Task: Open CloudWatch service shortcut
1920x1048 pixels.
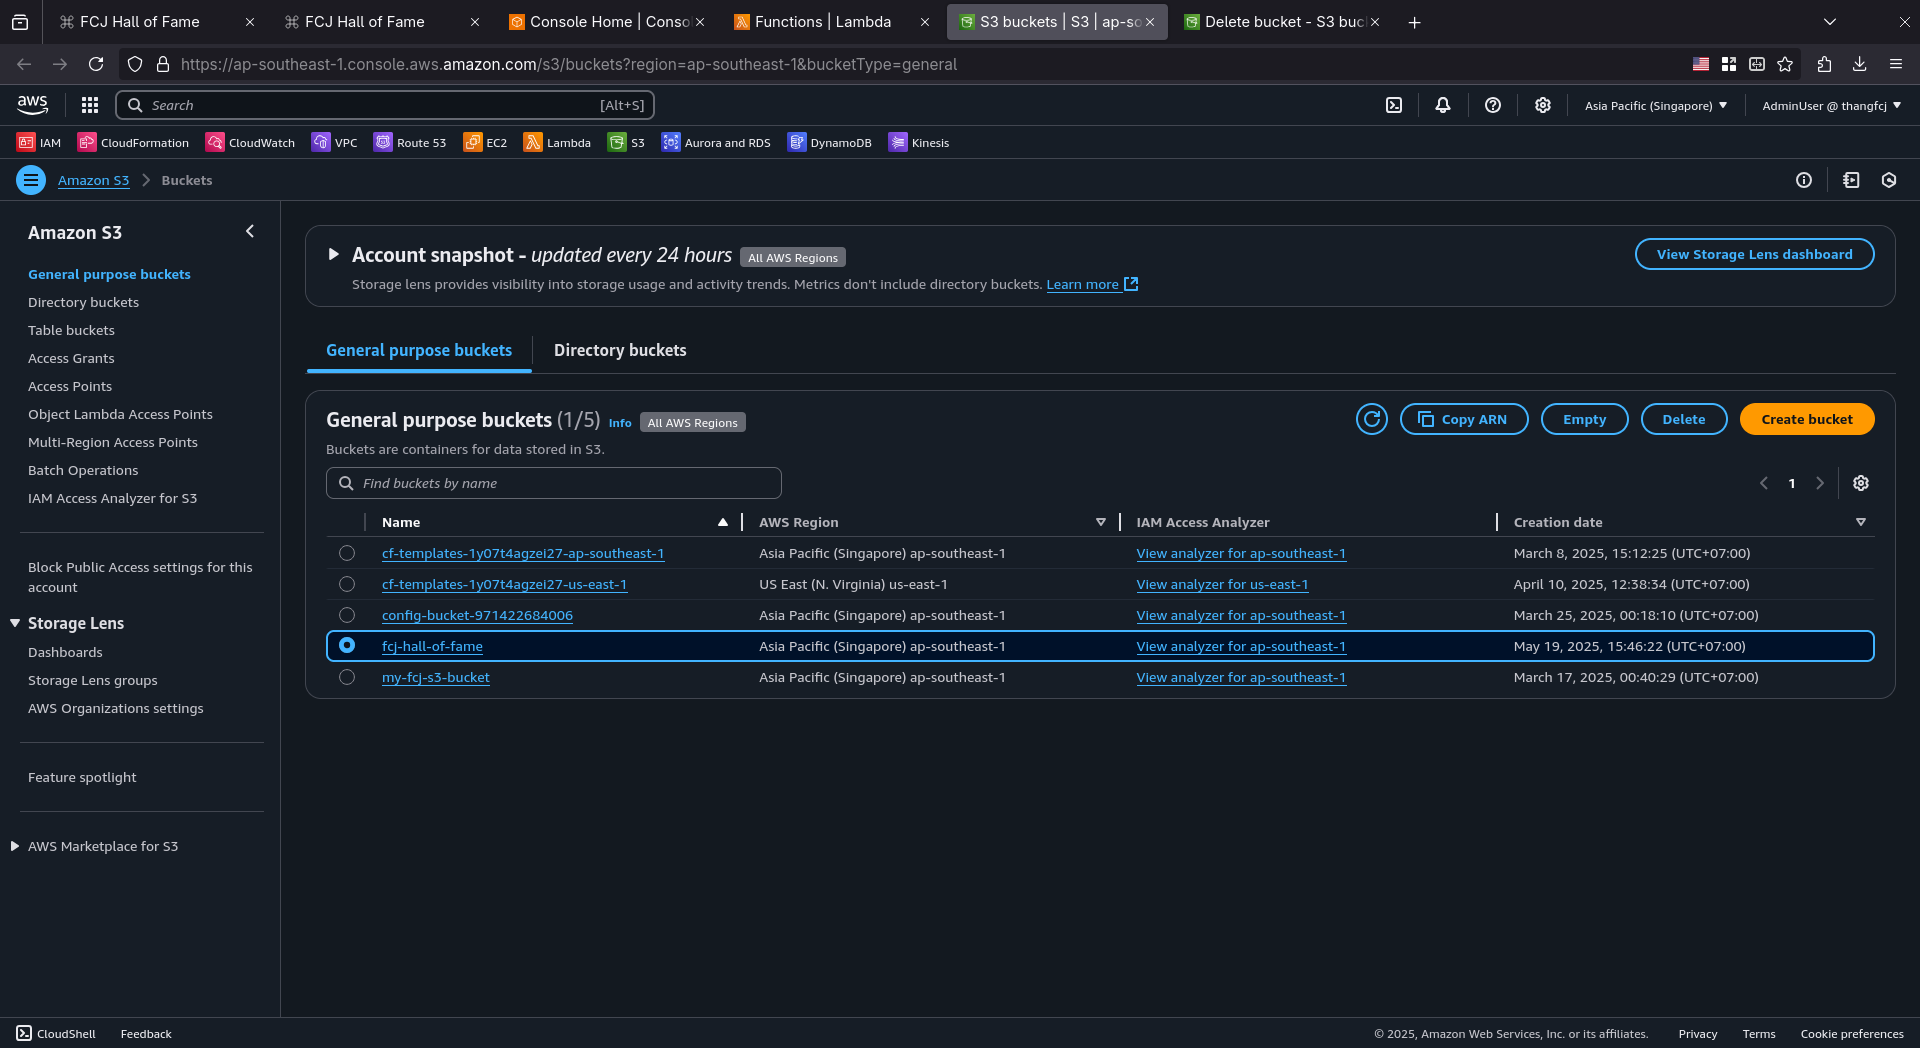Action: (251, 143)
